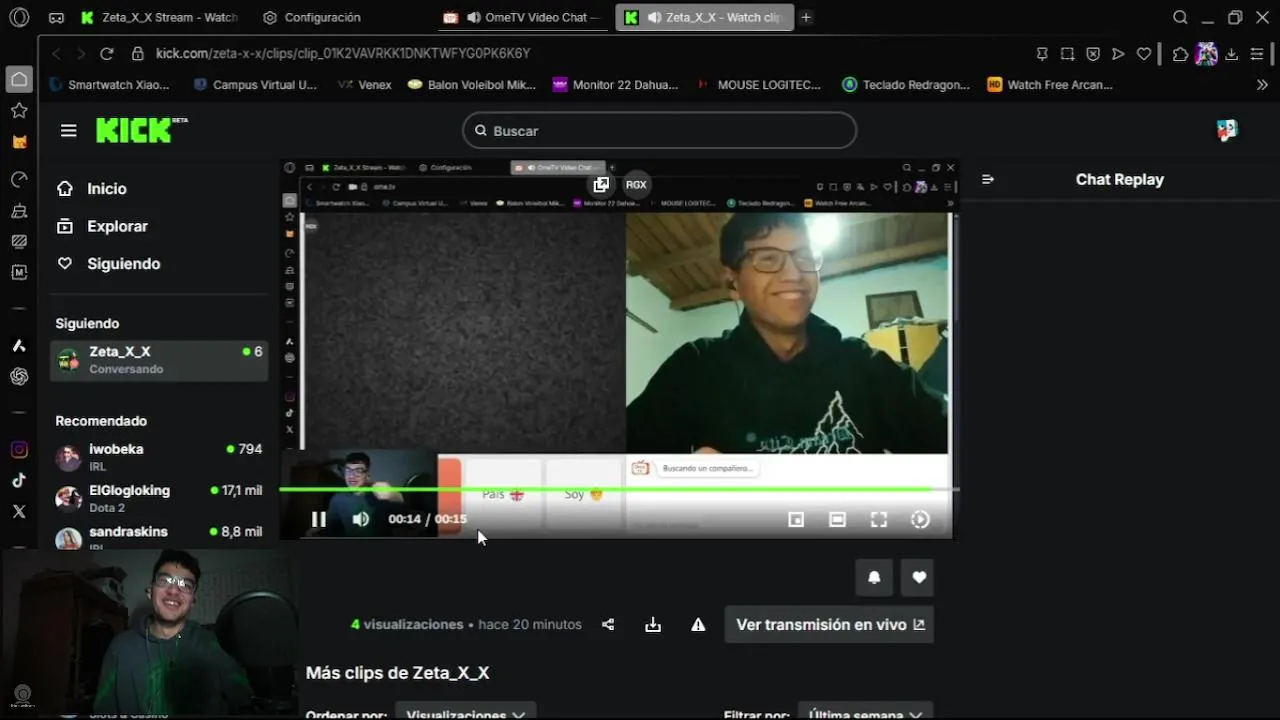Open X (Twitter) in the Opera sidebar
Viewport: 1280px width, 720px height.
[x=19, y=511]
